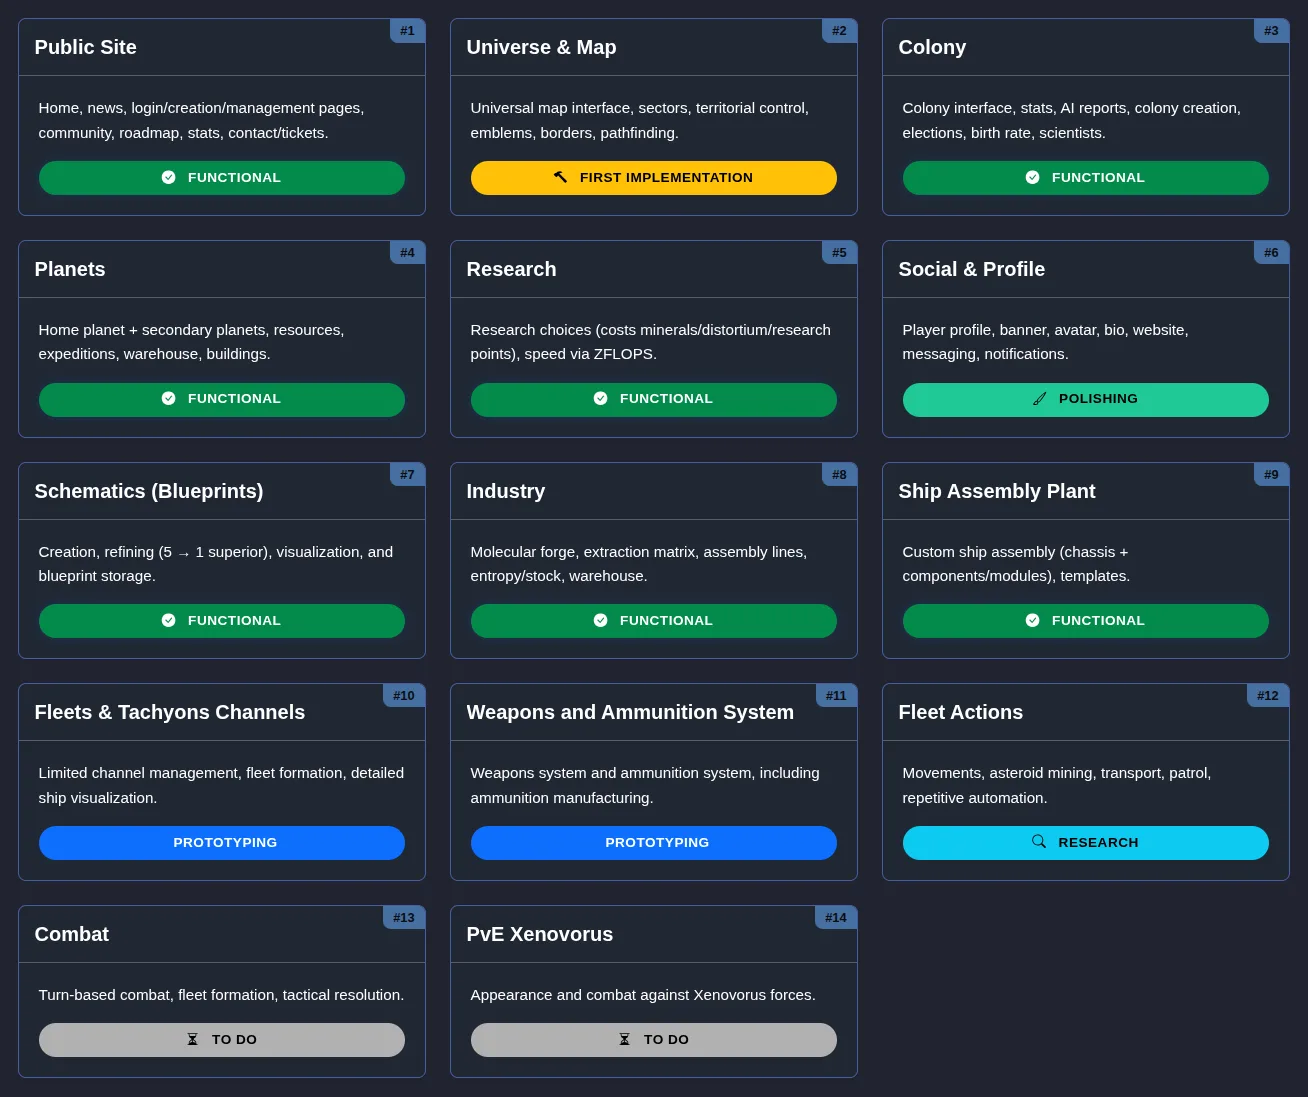The width and height of the screenshot is (1308, 1097).
Task: Click the hourglass icon in PvE Xenovorus' To Do pill
Action: [624, 1039]
